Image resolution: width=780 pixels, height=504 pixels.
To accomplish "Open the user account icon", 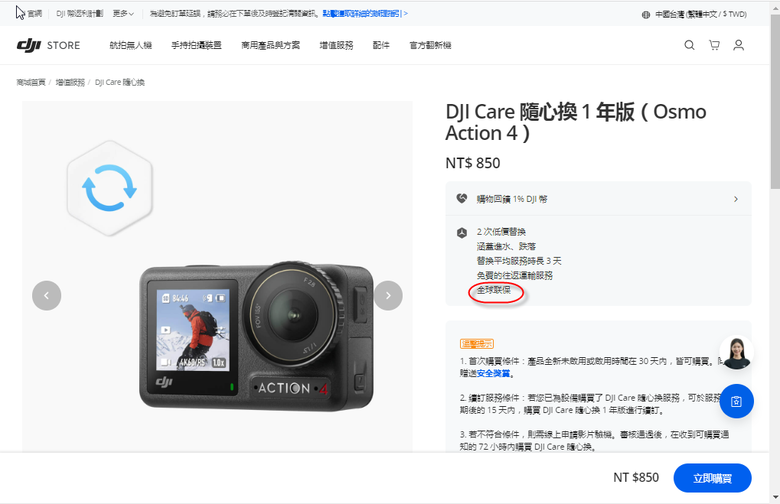I will click(739, 45).
